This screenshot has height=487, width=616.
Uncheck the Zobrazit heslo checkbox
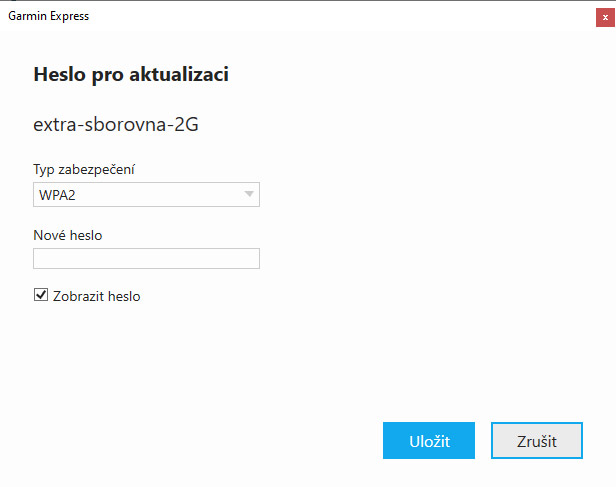[x=41, y=295]
